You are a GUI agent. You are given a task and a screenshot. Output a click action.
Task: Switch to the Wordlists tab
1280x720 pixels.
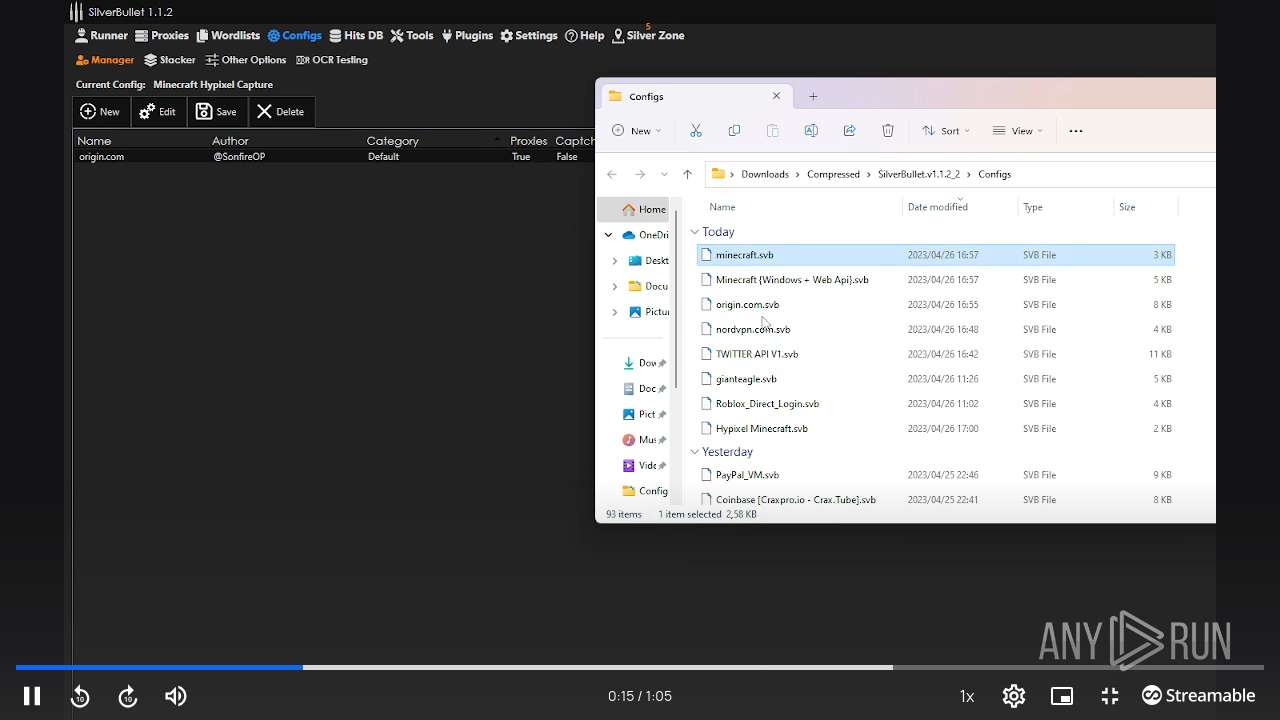tap(228, 35)
